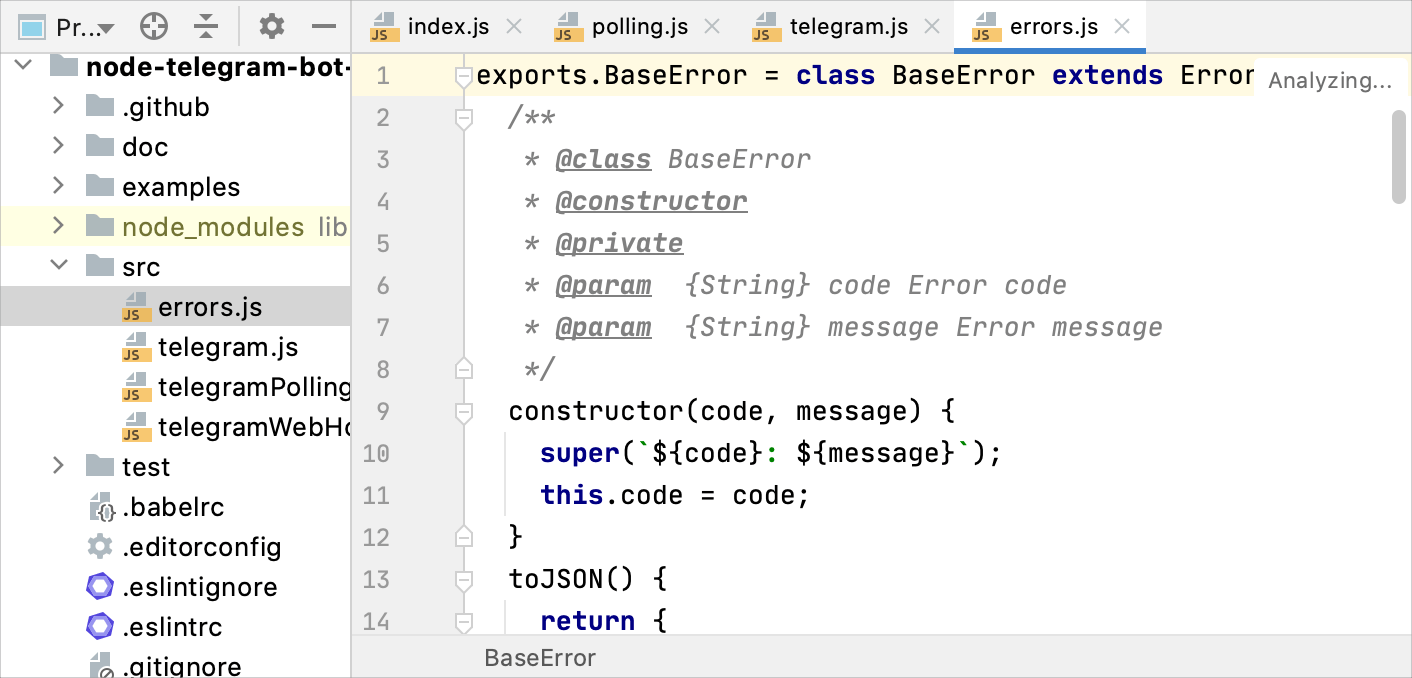Switch to the polling.js tab
This screenshot has height=678, width=1412.
(x=638, y=26)
